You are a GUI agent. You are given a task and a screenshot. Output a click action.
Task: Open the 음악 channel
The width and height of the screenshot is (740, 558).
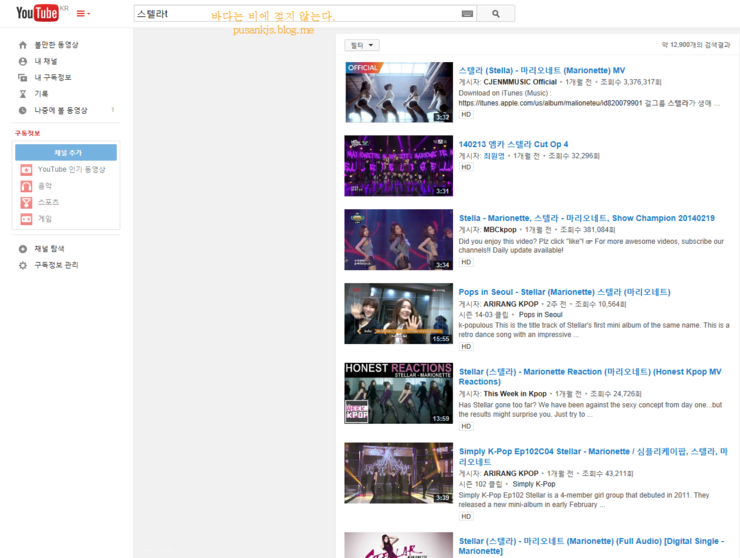[45, 186]
